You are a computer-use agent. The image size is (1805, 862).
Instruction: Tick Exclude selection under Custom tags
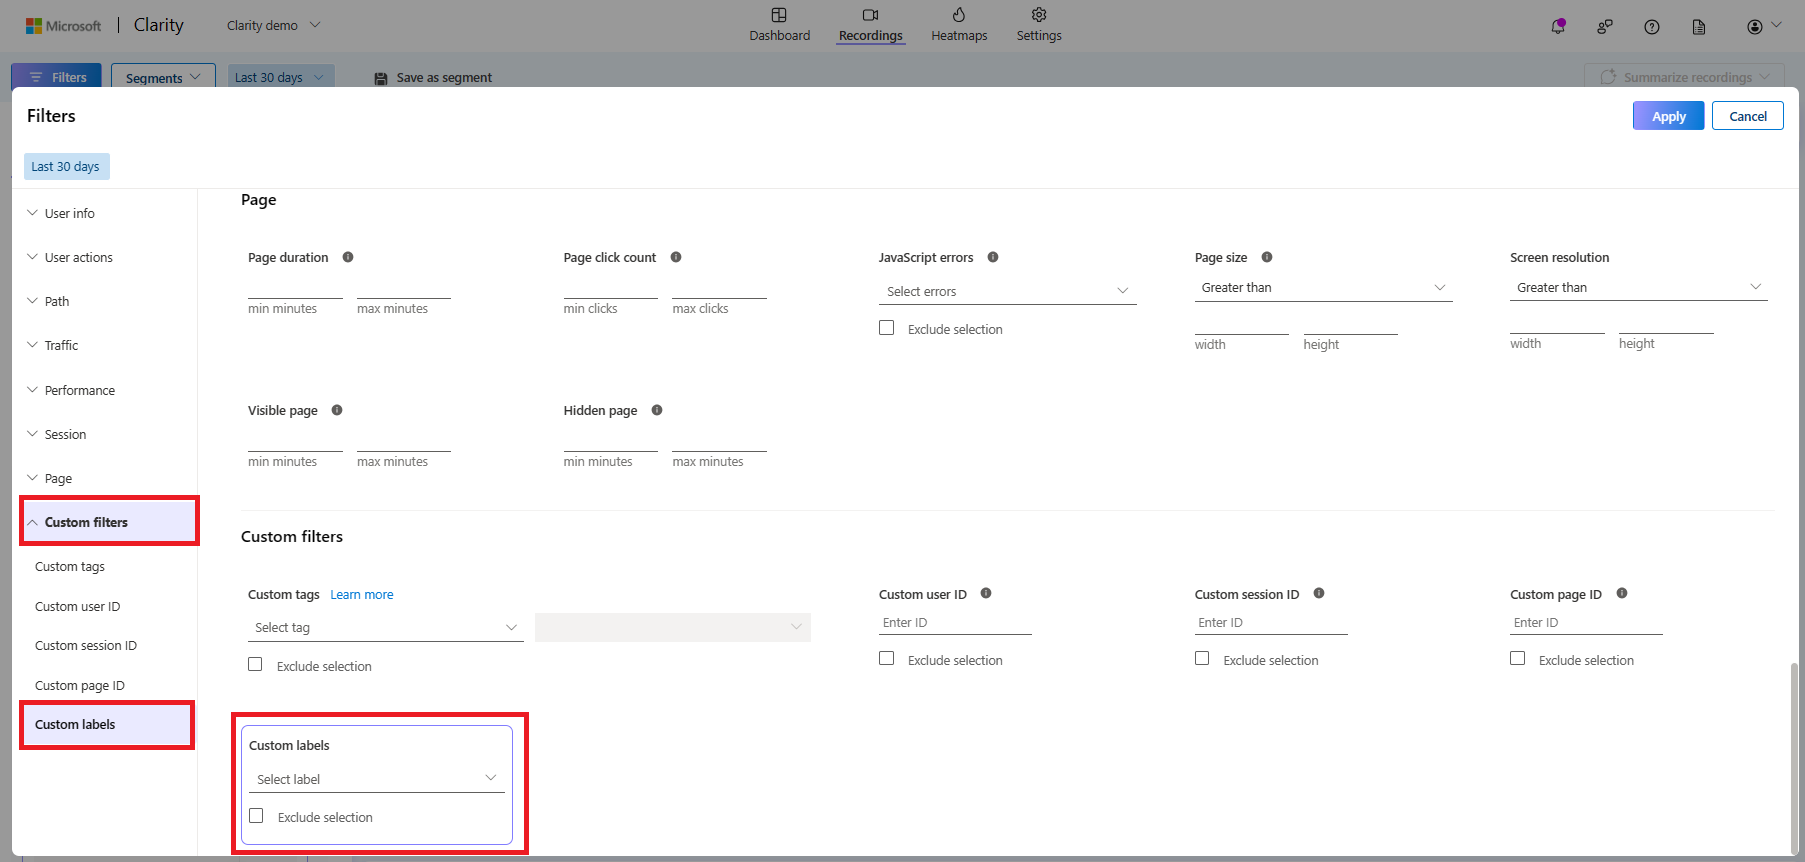click(255, 664)
